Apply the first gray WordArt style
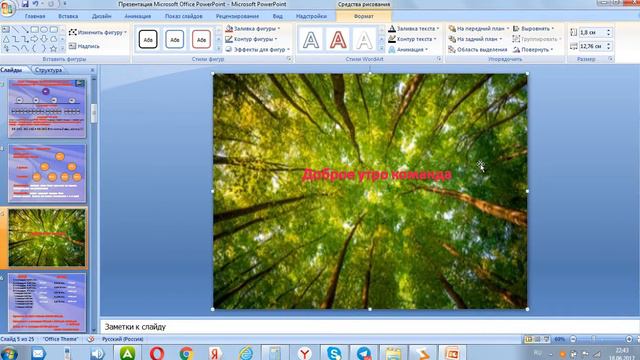 coord(311,40)
